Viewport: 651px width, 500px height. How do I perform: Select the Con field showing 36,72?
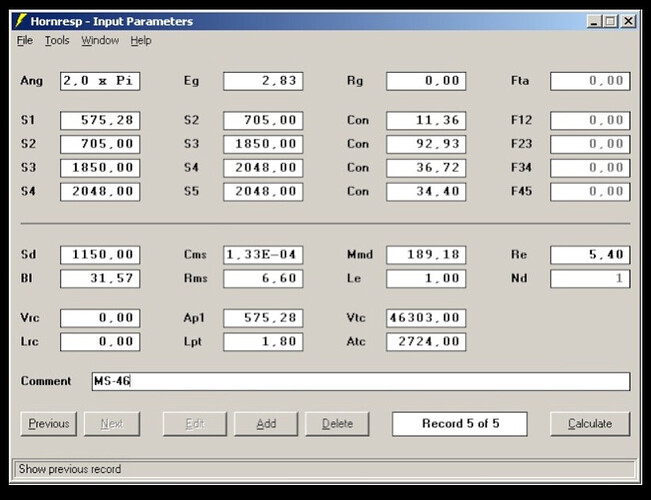426,168
